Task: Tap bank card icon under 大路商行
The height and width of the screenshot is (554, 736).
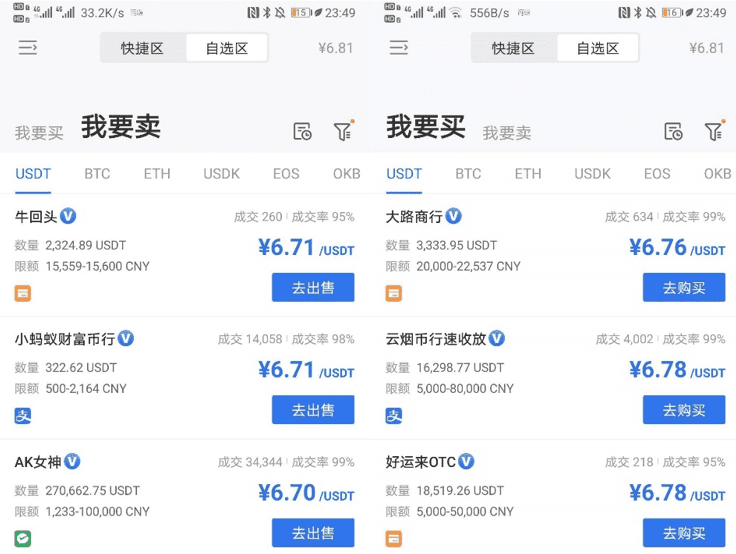Action: pos(393,293)
